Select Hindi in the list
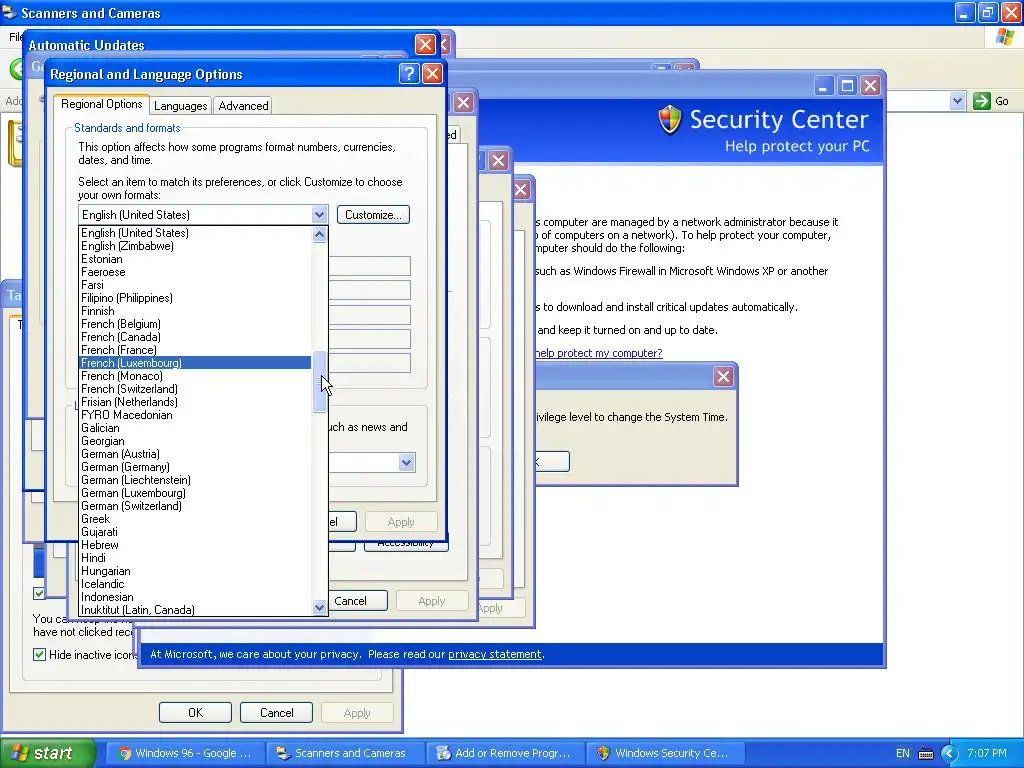This screenshot has height=768, width=1024. [x=195, y=558]
